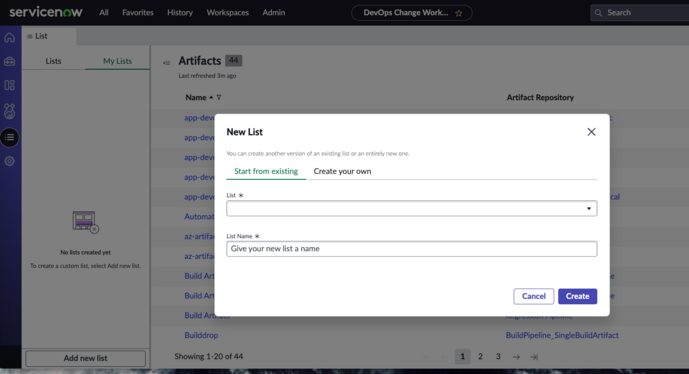Open the All menu
The width and height of the screenshot is (689, 374).
(x=104, y=13)
